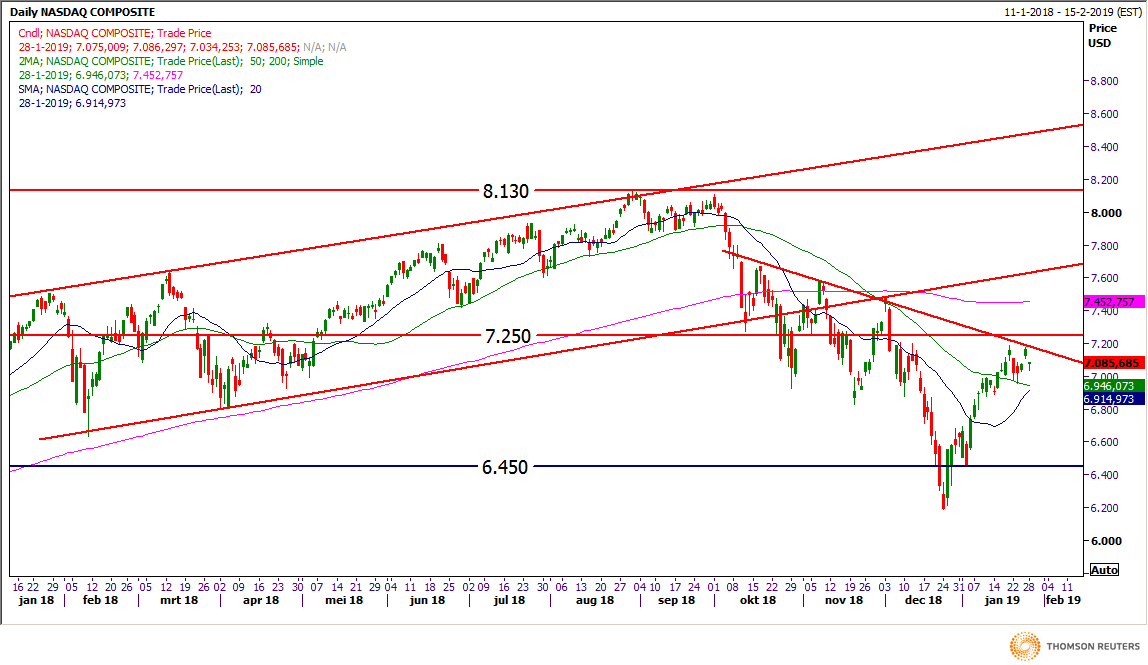Image resolution: width=1148 pixels, height=665 pixels.
Task: Select the 6.450 support level label
Action: point(505,467)
